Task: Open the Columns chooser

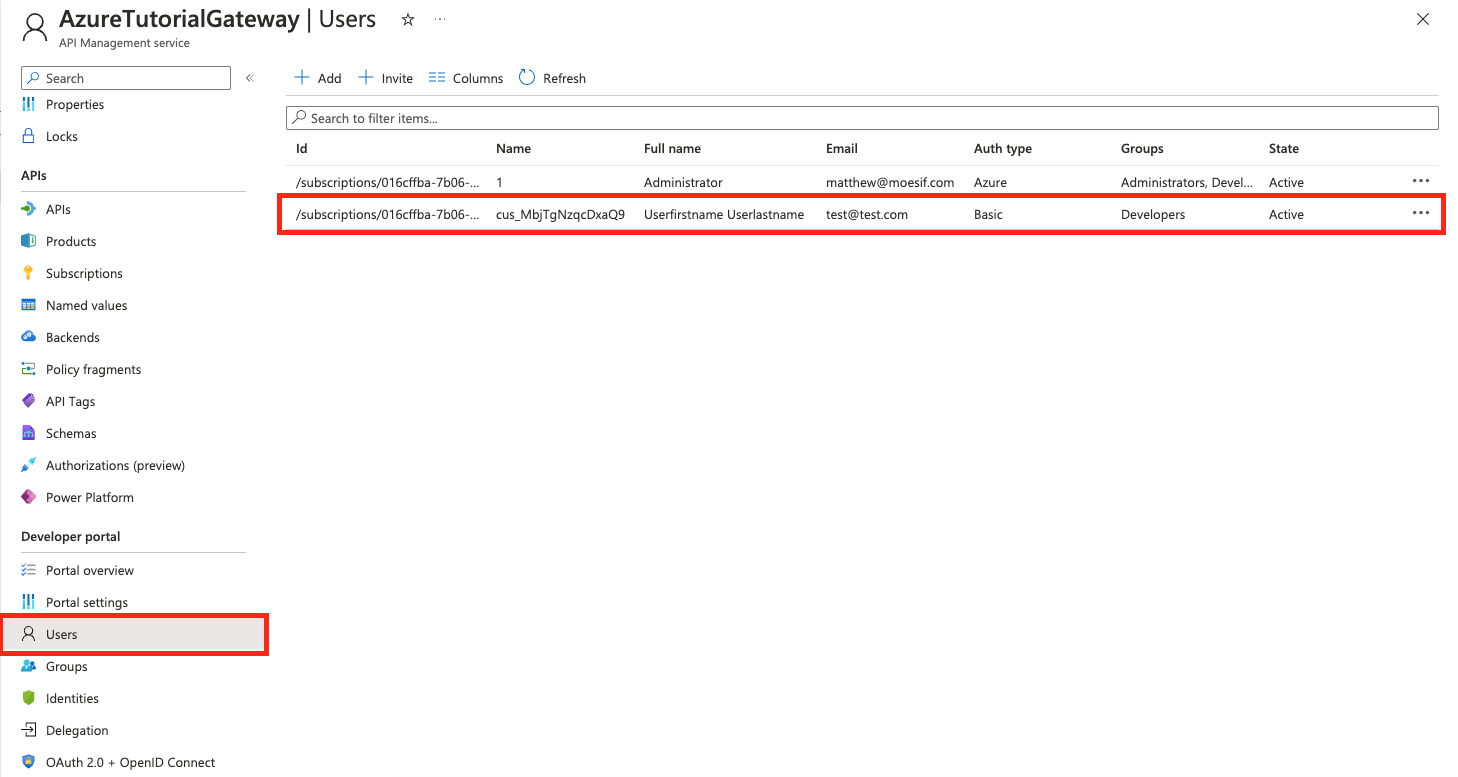Action: (466, 78)
